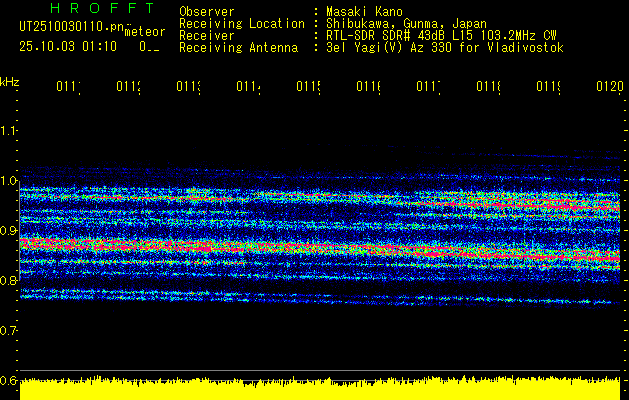The height and width of the screenshot is (400, 629).
Task: Click the 0111 time marker
Action: click(68, 88)
